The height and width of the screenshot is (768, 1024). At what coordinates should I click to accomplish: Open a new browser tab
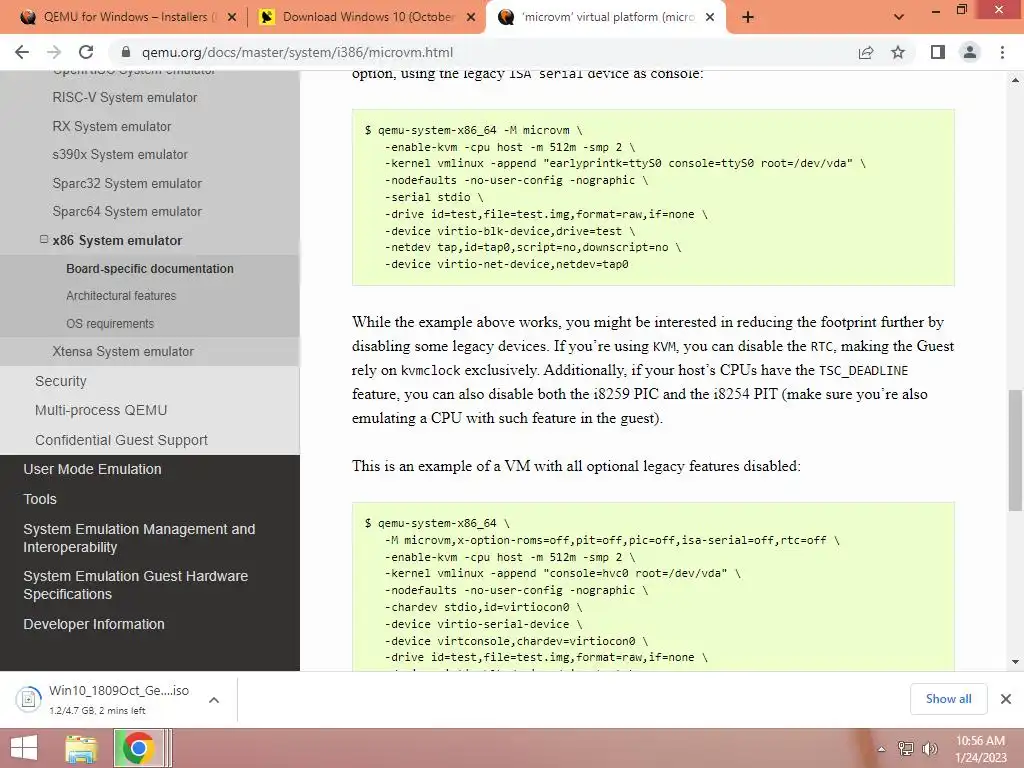pos(748,17)
